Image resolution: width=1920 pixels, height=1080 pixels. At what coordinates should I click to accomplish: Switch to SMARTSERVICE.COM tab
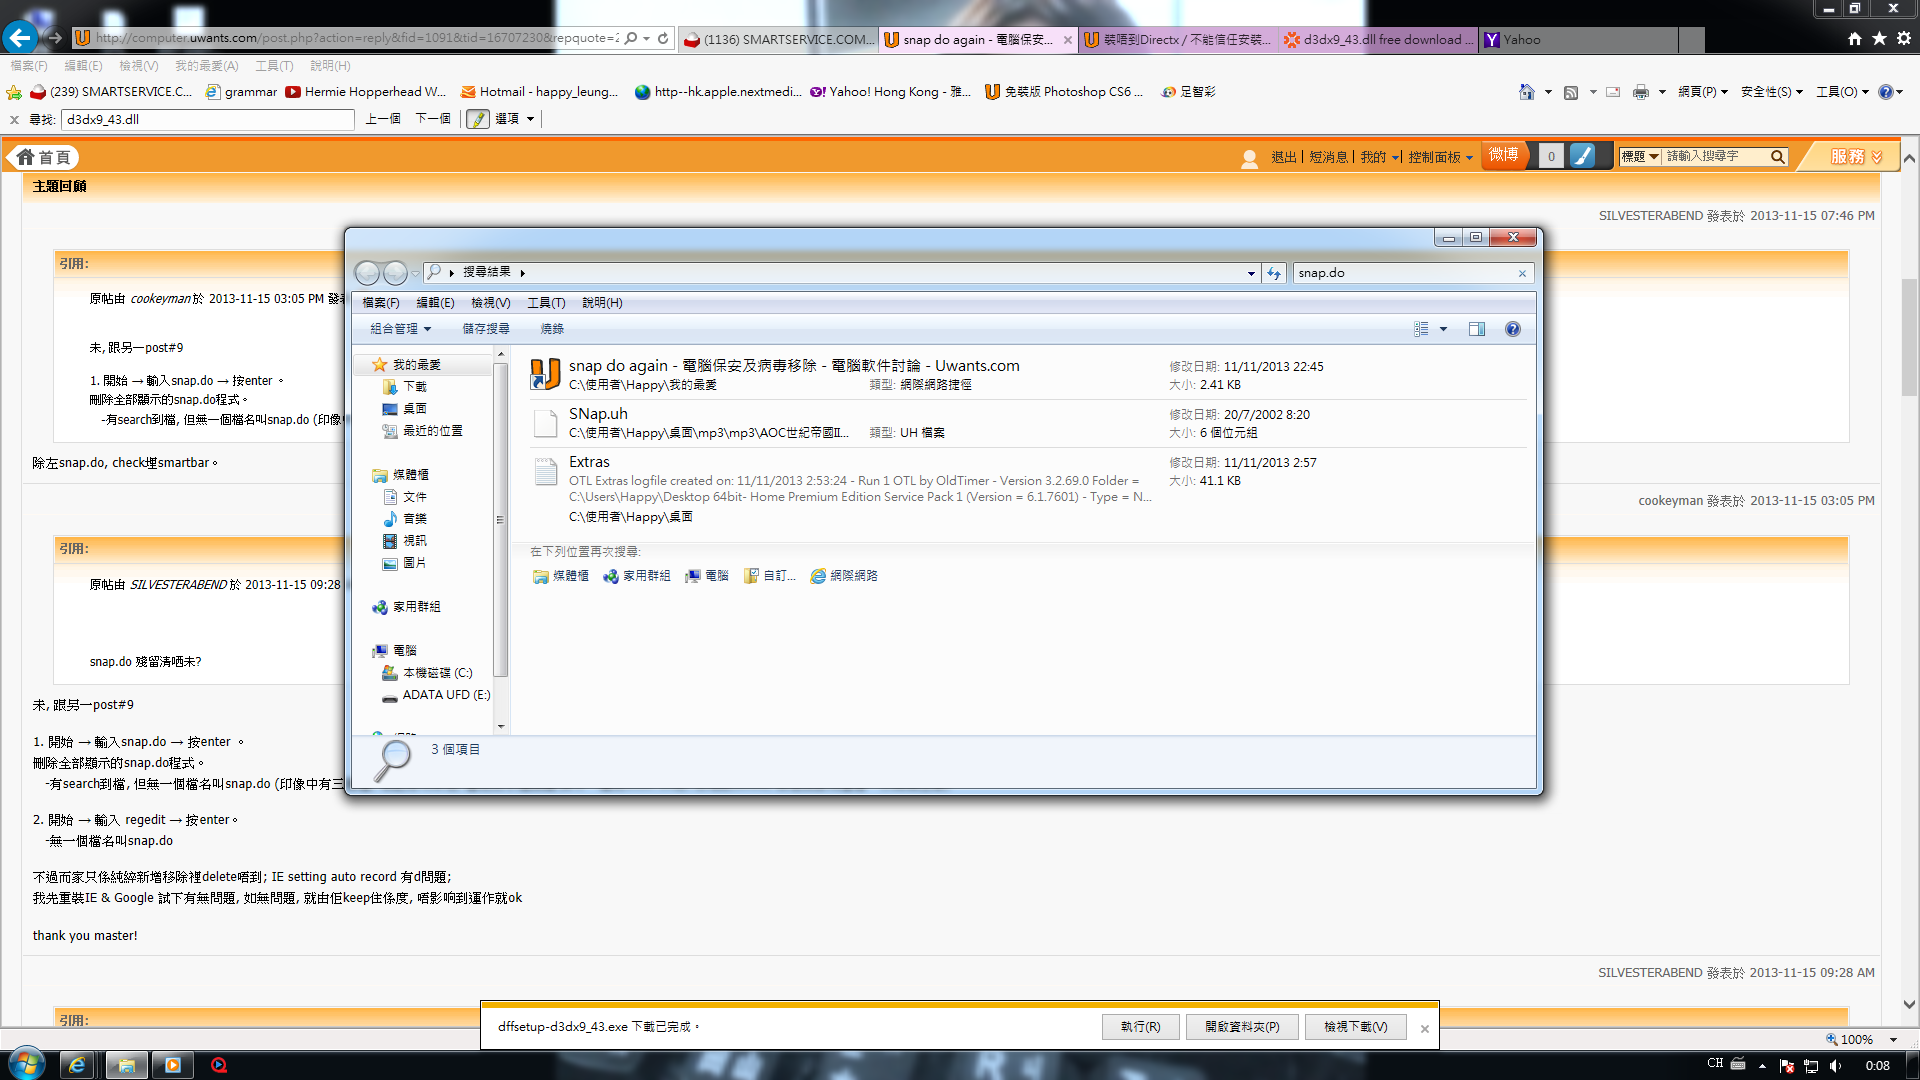click(x=778, y=40)
